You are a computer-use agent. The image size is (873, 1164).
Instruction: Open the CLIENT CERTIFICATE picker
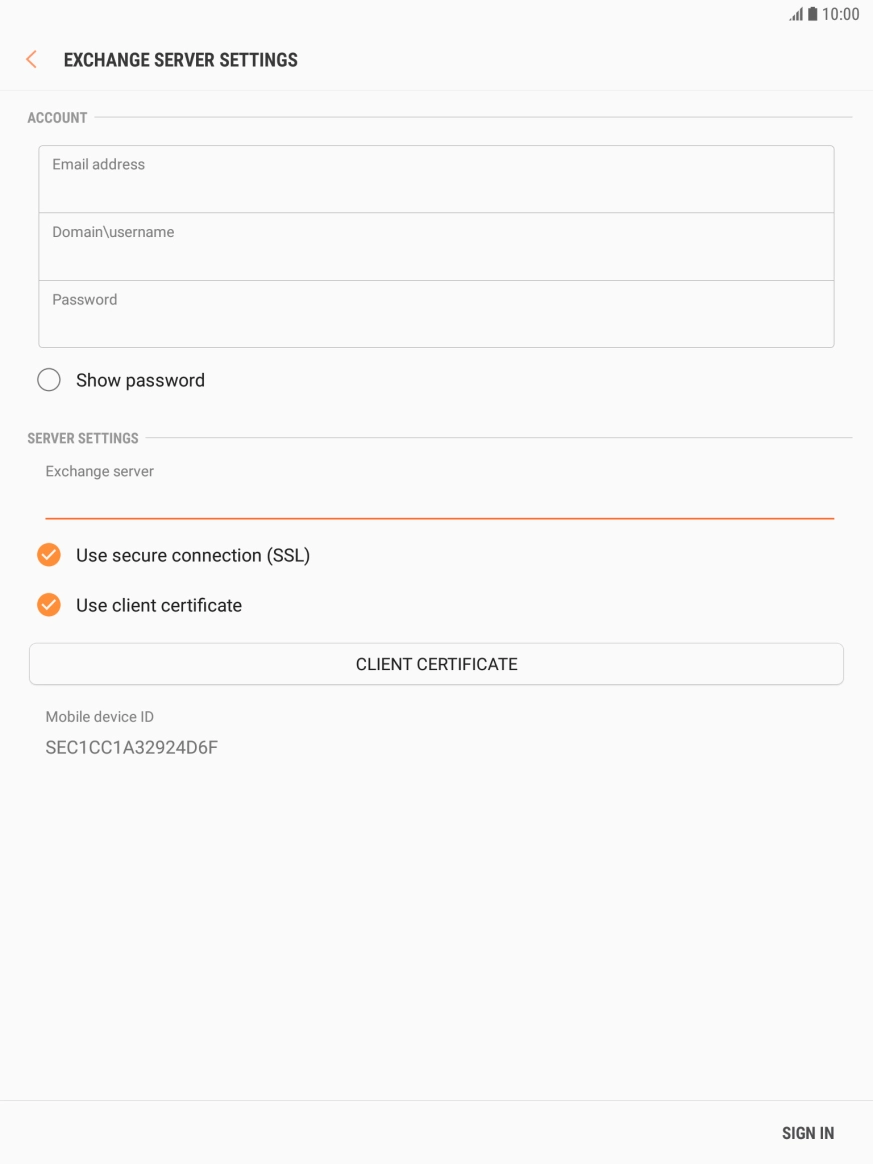[x=436, y=663]
